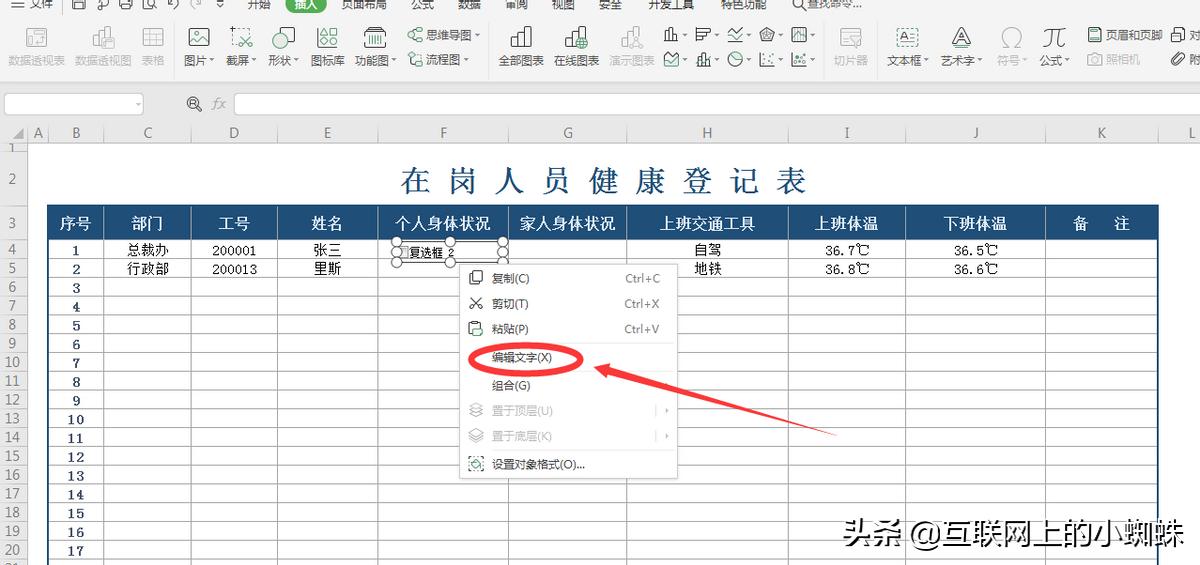Open 全部图表 all charts dialog
Image resolution: width=1200 pixels, height=565 pixels.
click(521, 46)
